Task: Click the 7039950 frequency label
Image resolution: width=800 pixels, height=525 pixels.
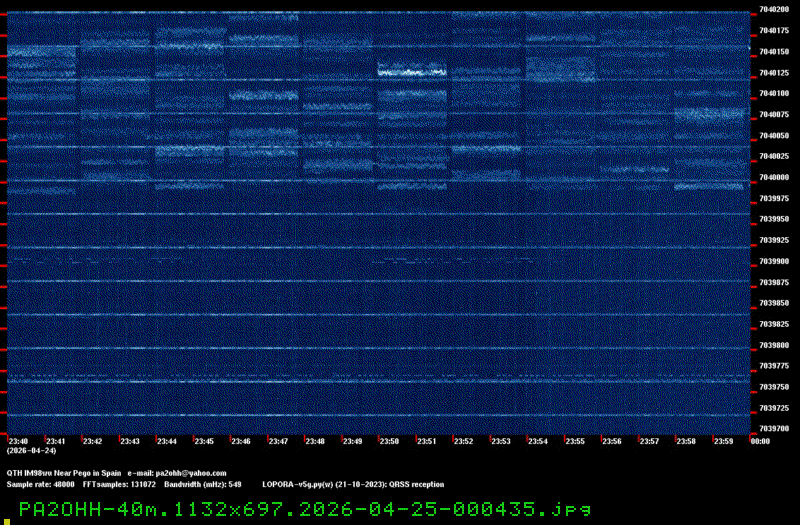Action: [x=774, y=219]
